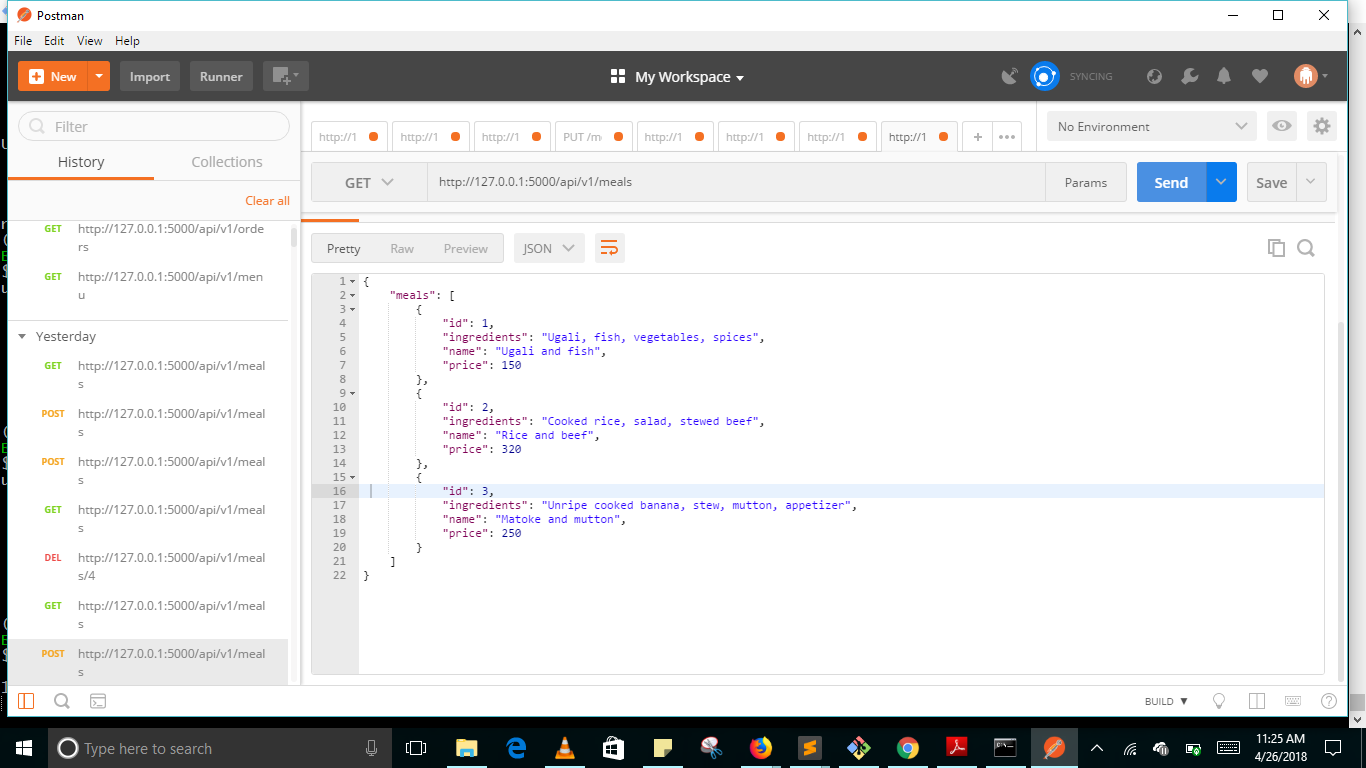Open the find icon in status bar

[61, 701]
